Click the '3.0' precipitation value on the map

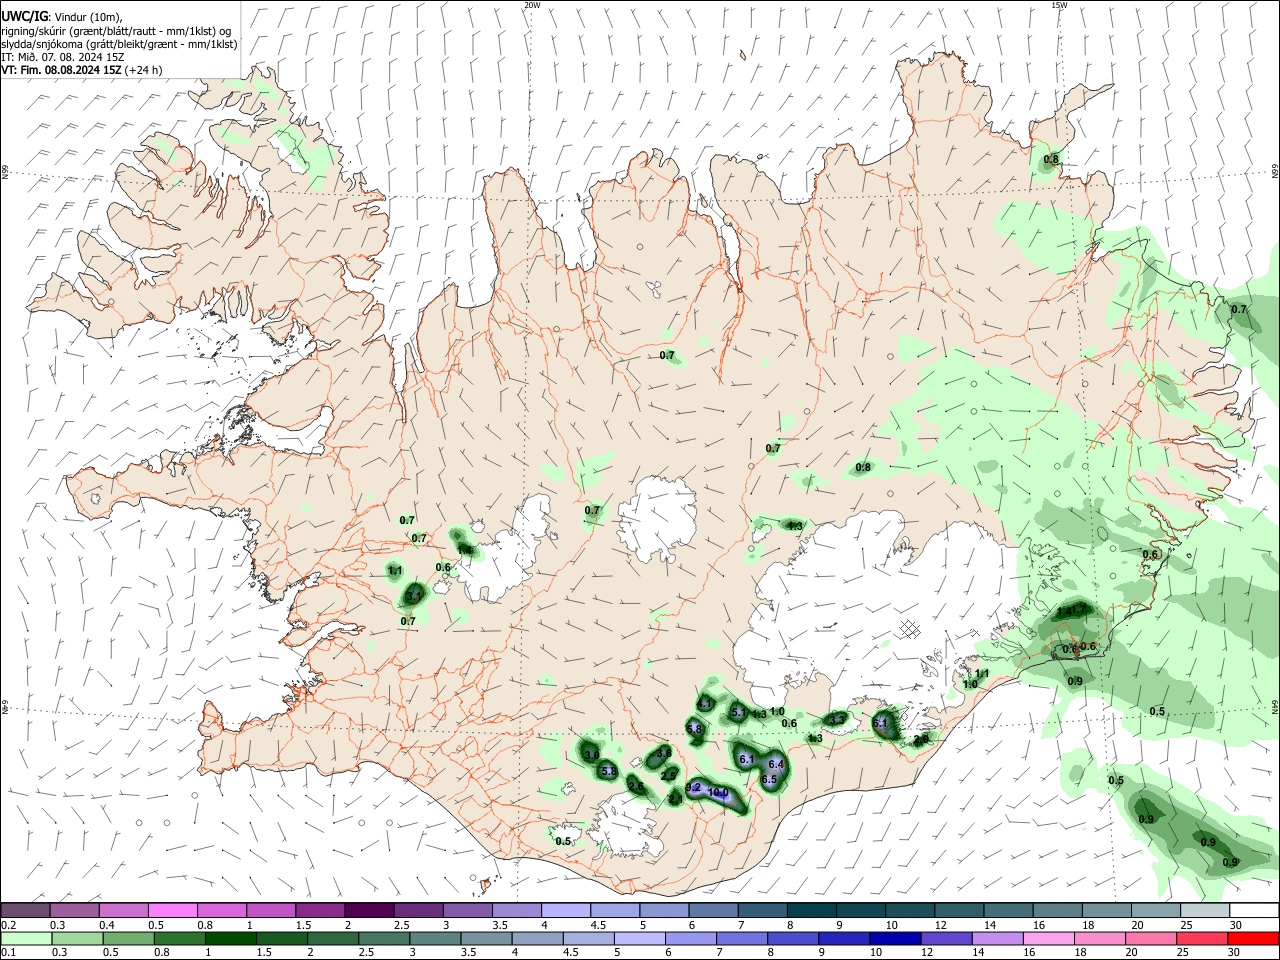tap(592, 755)
